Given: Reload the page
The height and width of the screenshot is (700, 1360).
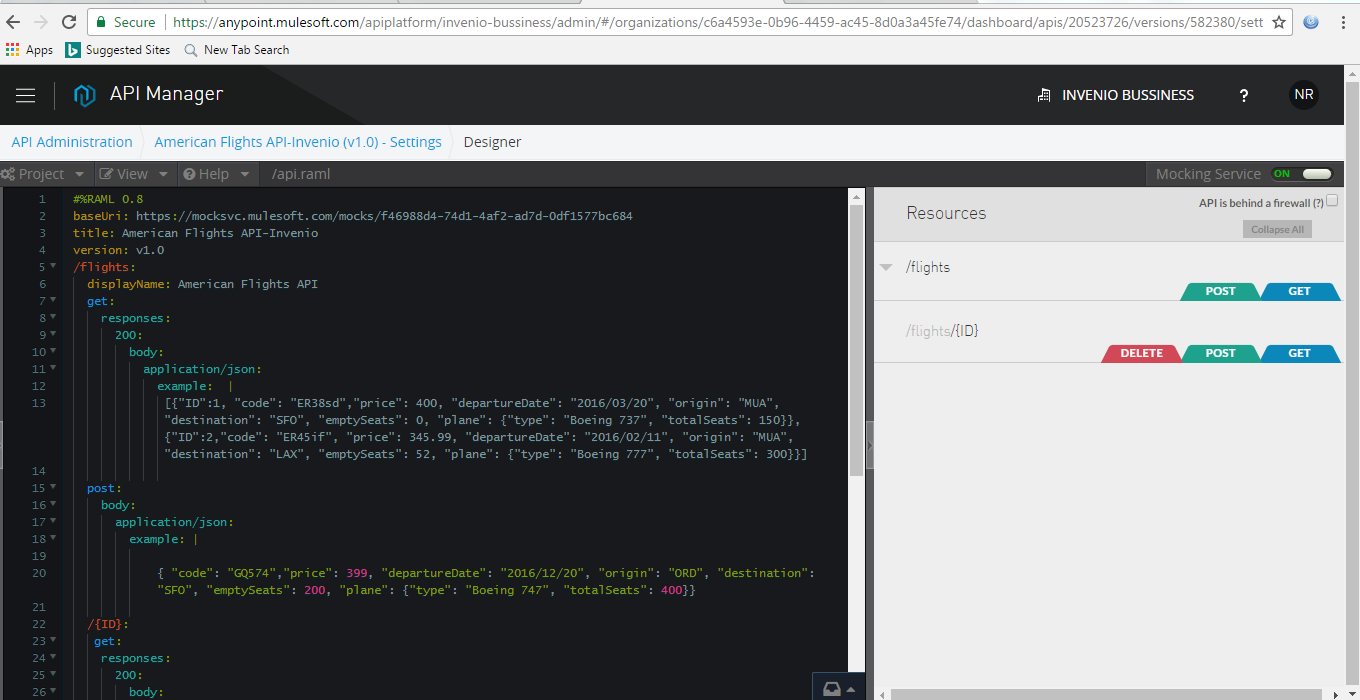Looking at the screenshot, I should (69, 22).
